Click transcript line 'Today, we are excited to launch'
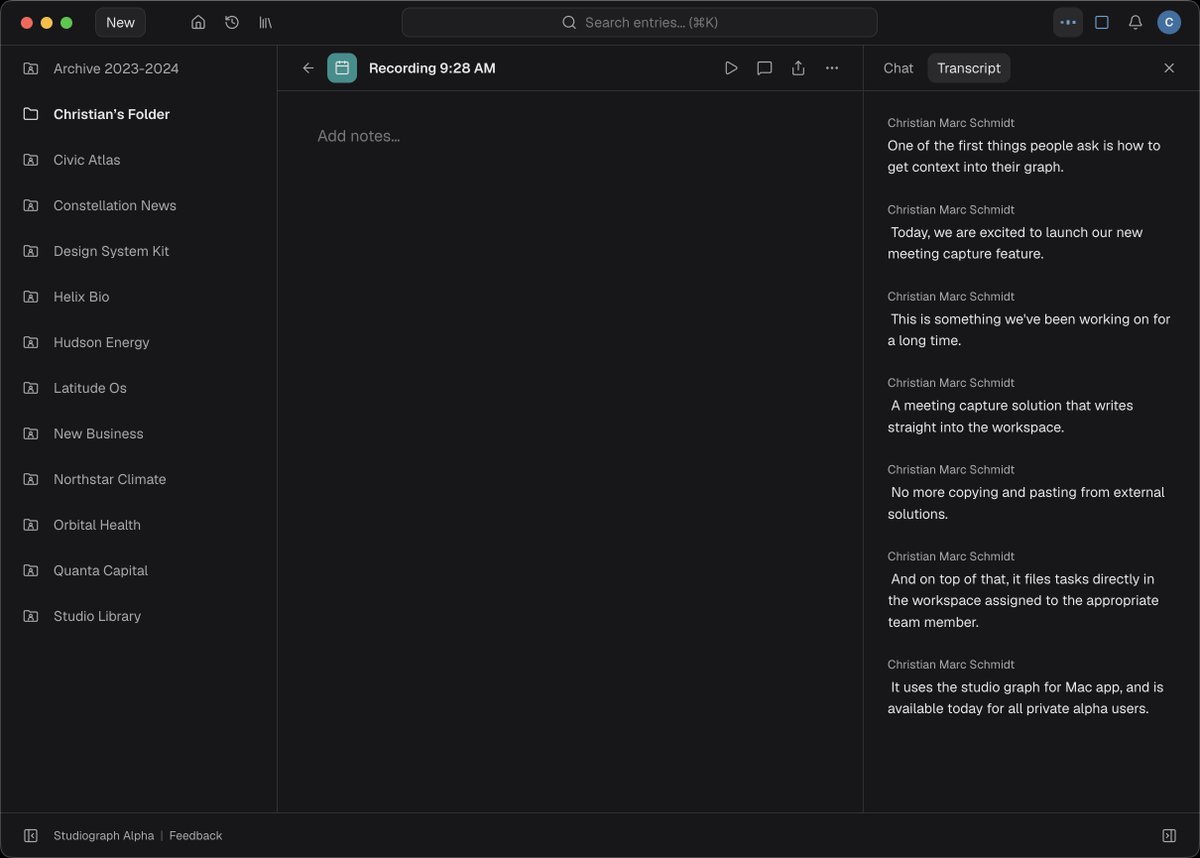Screen dimensions: 1200x858 click(x=1017, y=243)
